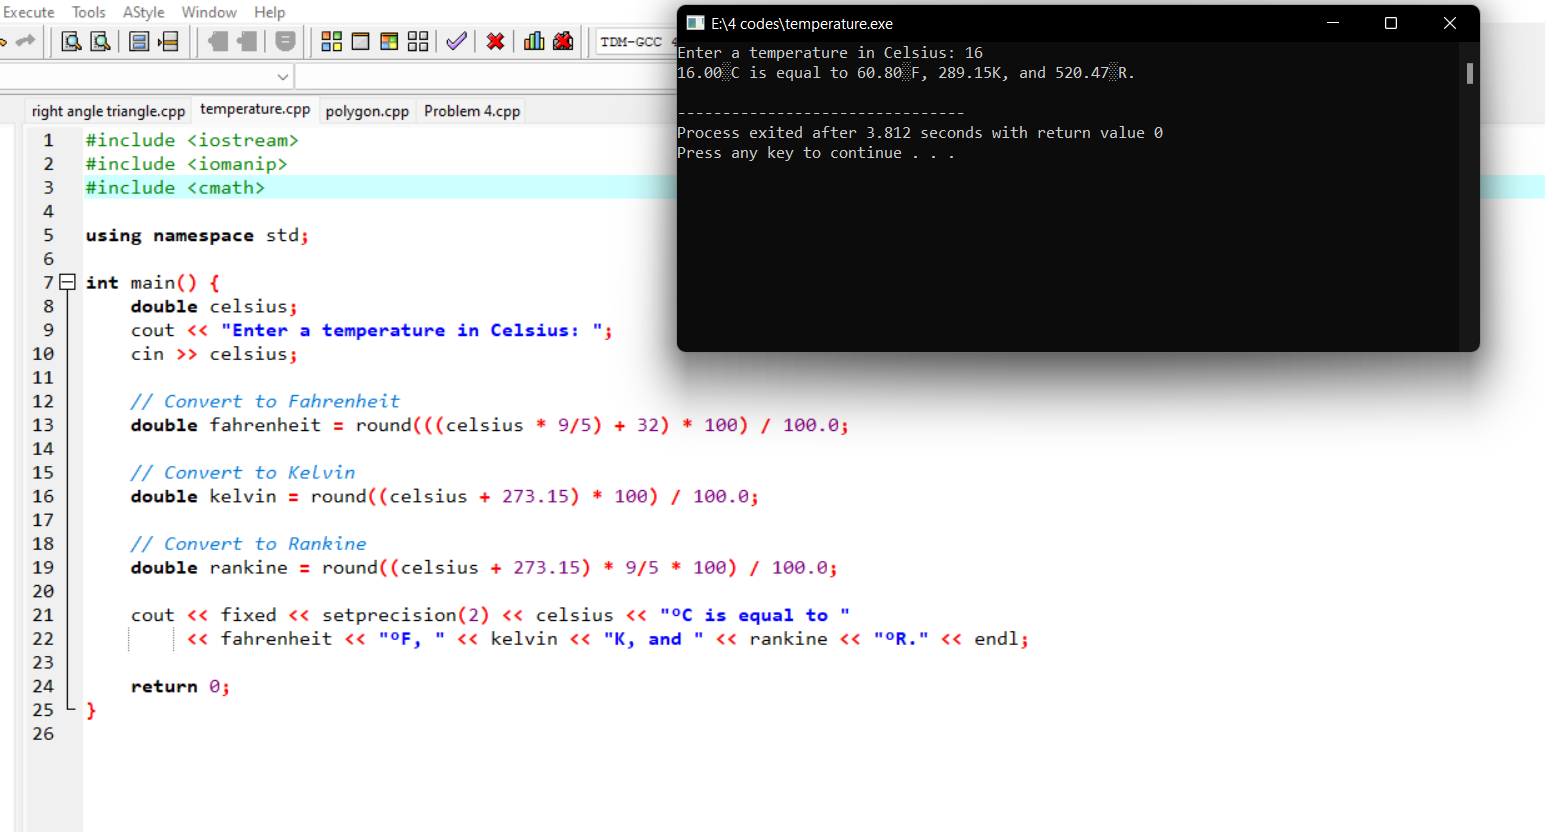This screenshot has width=1545, height=832.
Task: Open the AStyle menu
Action: 144,12
